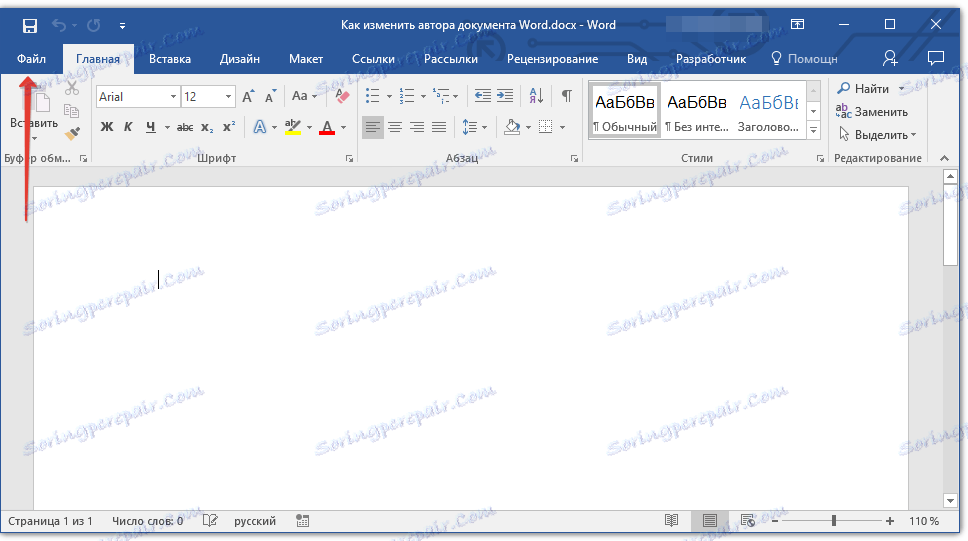This screenshot has height=541, width=968.
Task: Apply yellow text highlight color
Action: 293,127
